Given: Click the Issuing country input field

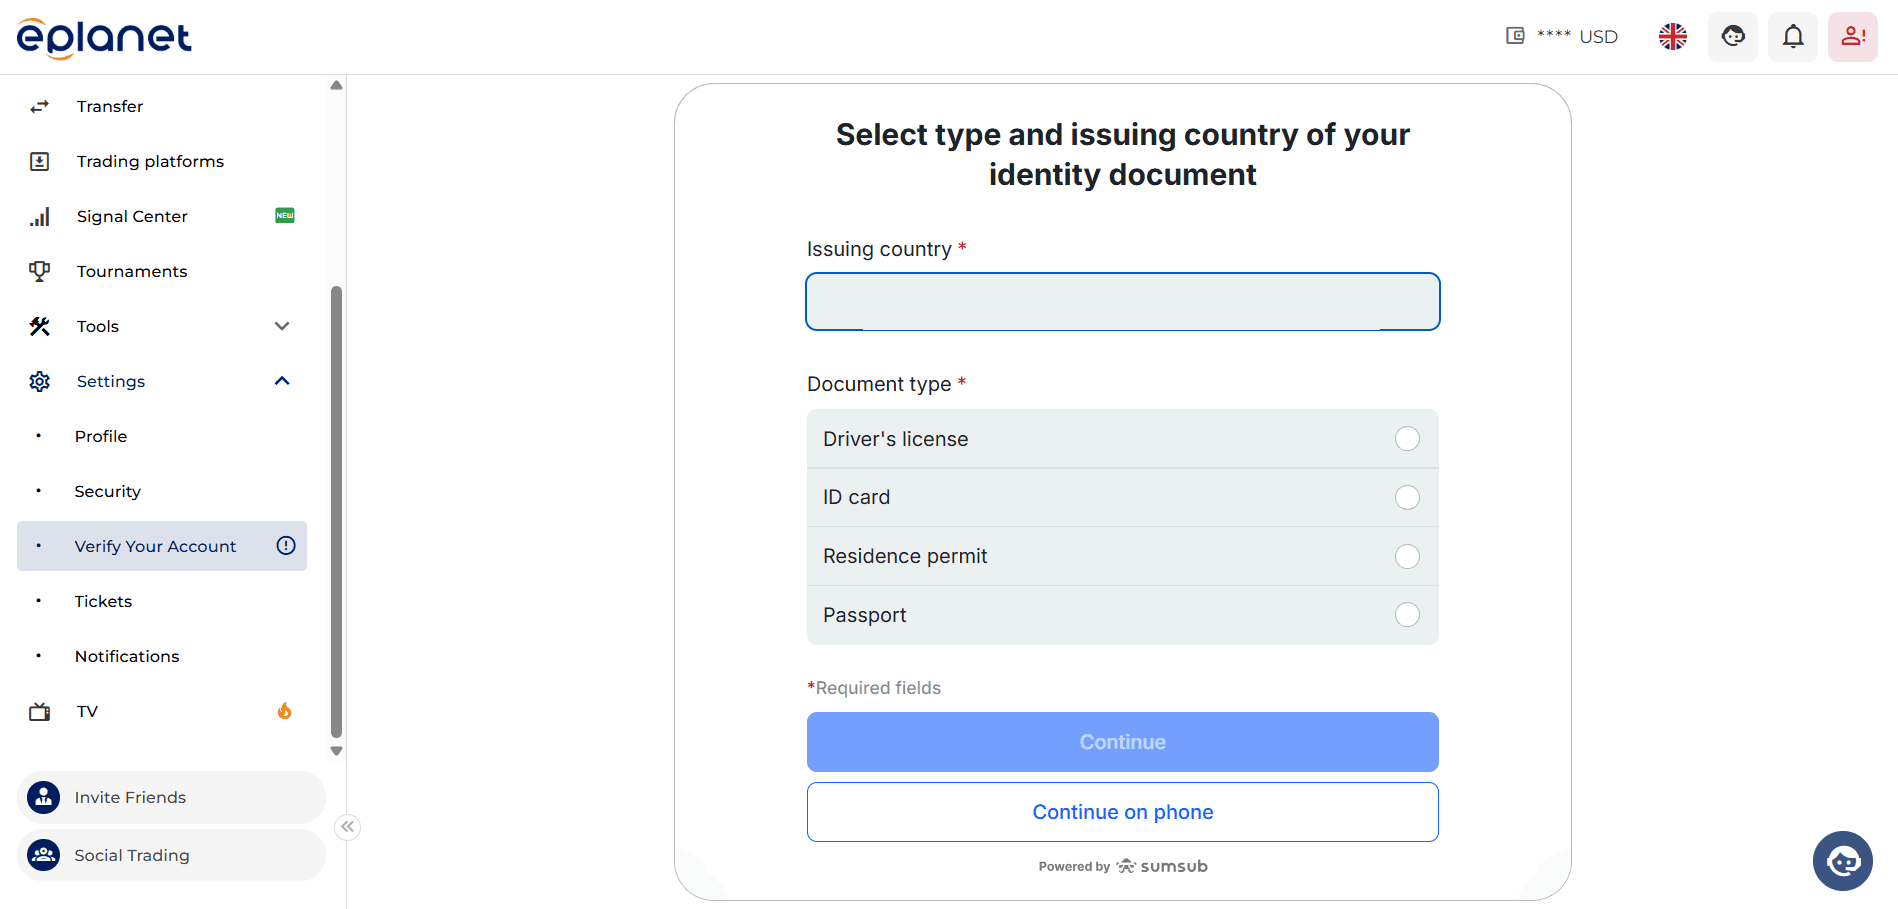Looking at the screenshot, I should 1122,301.
